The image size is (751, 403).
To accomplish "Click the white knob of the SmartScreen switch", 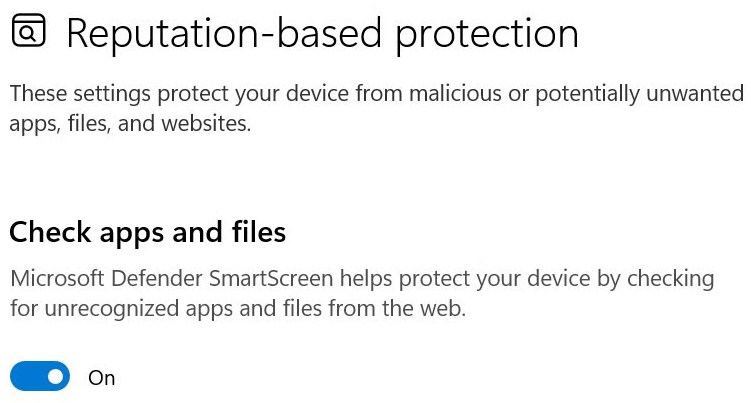I will click(x=55, y=377).
